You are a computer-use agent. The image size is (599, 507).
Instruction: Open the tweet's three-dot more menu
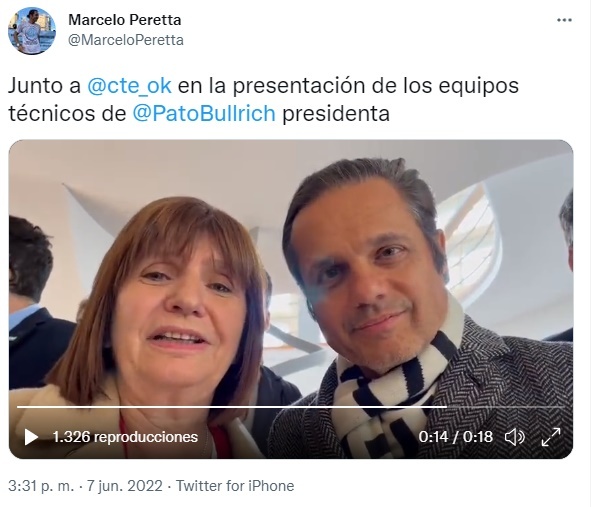coord(564,20)
